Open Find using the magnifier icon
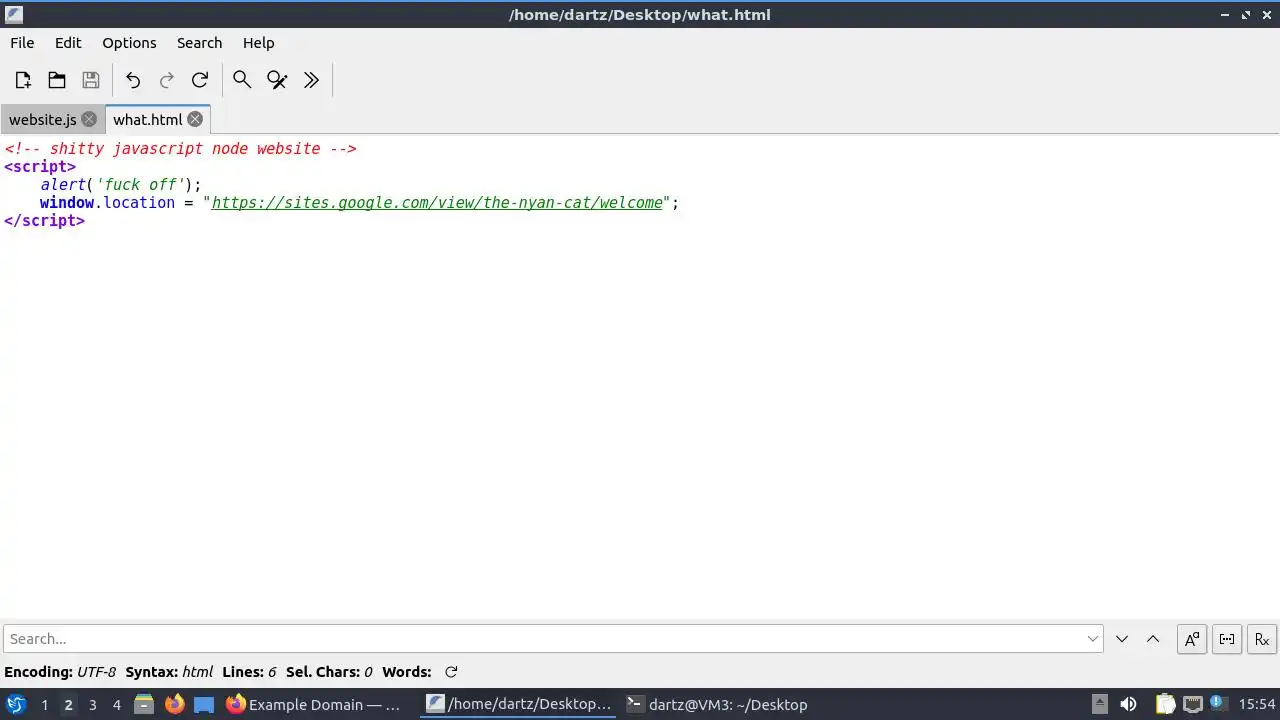 tap(242, 80)
